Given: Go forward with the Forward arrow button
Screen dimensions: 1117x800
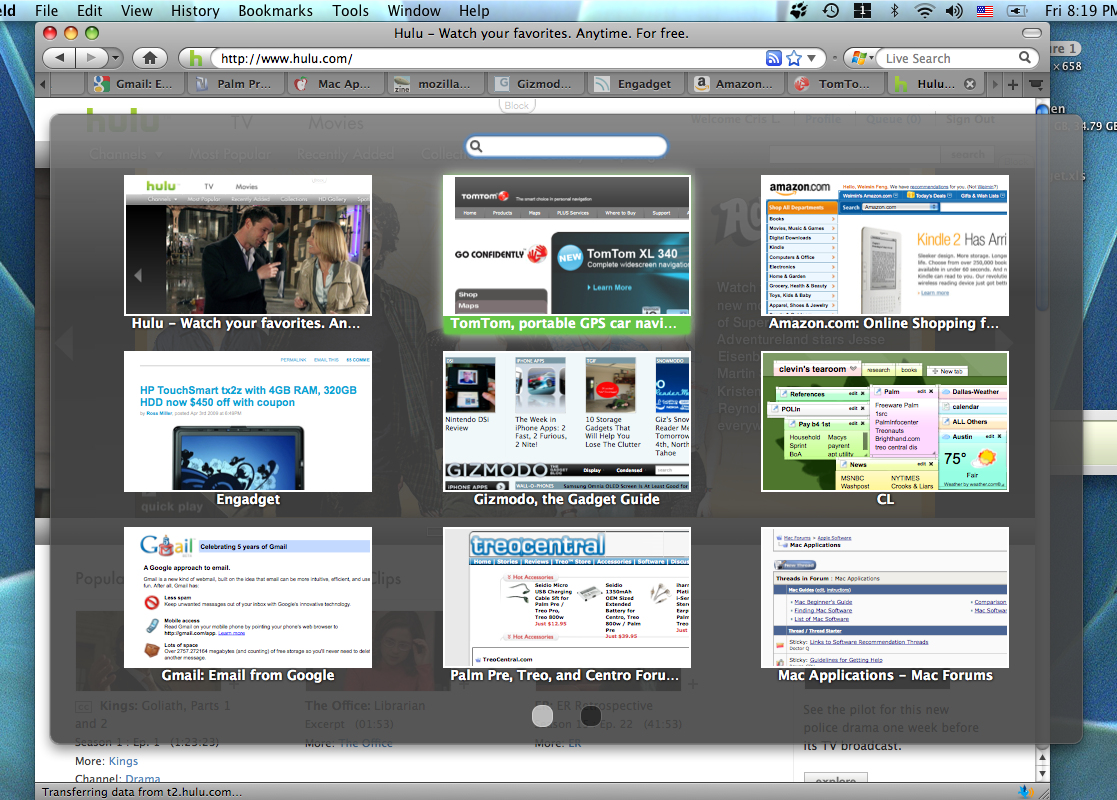Looking at the screenshot, I should tap(90, 58).
